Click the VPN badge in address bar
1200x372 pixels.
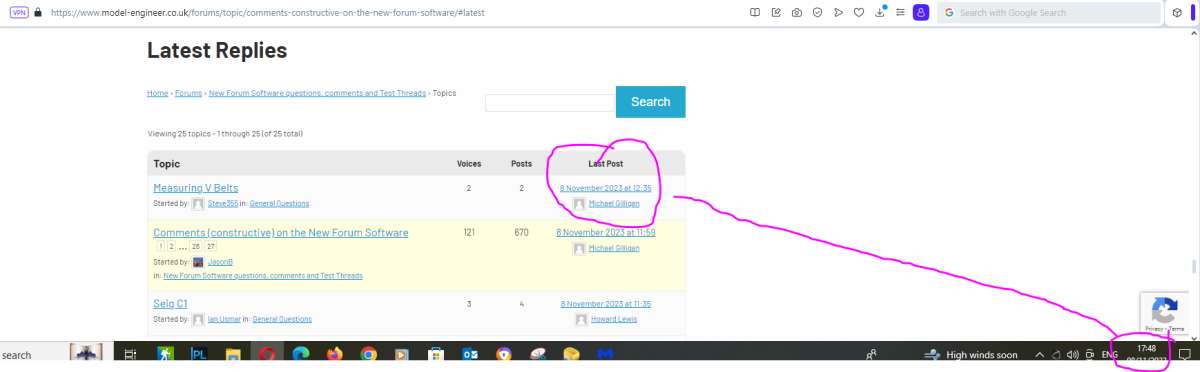click(x=19, y=13)
